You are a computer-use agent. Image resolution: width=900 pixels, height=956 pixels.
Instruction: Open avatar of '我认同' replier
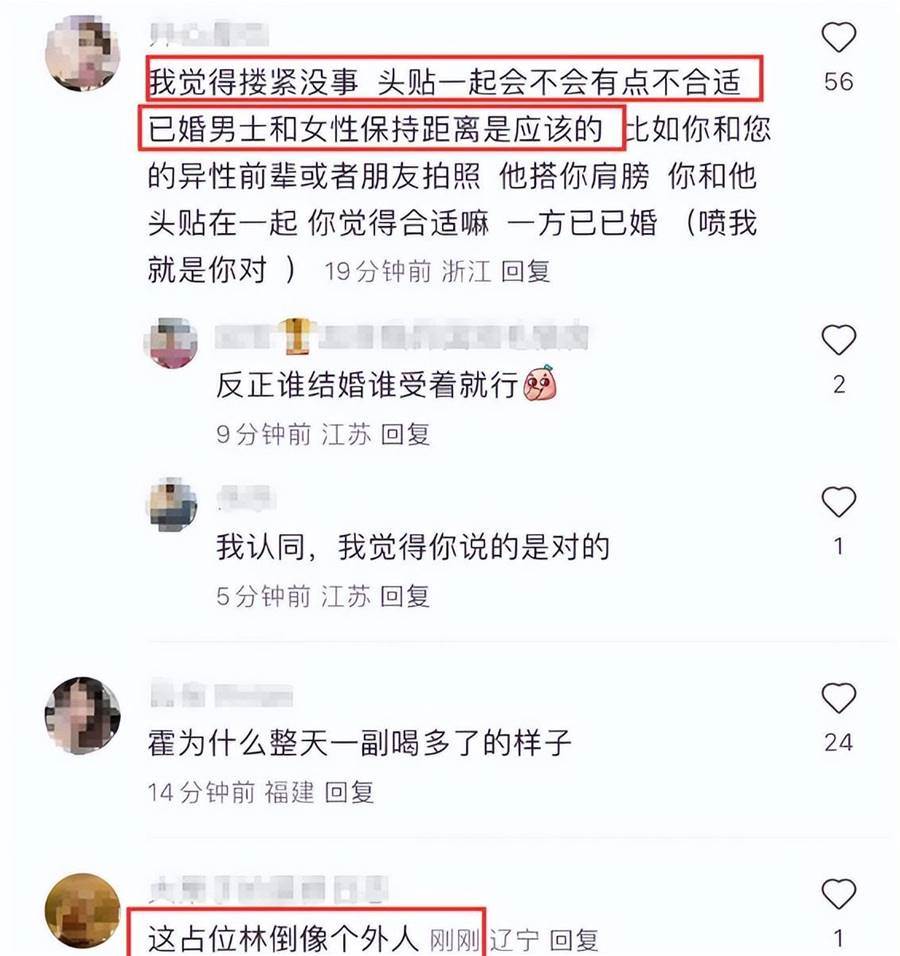[x=173, y=504]
